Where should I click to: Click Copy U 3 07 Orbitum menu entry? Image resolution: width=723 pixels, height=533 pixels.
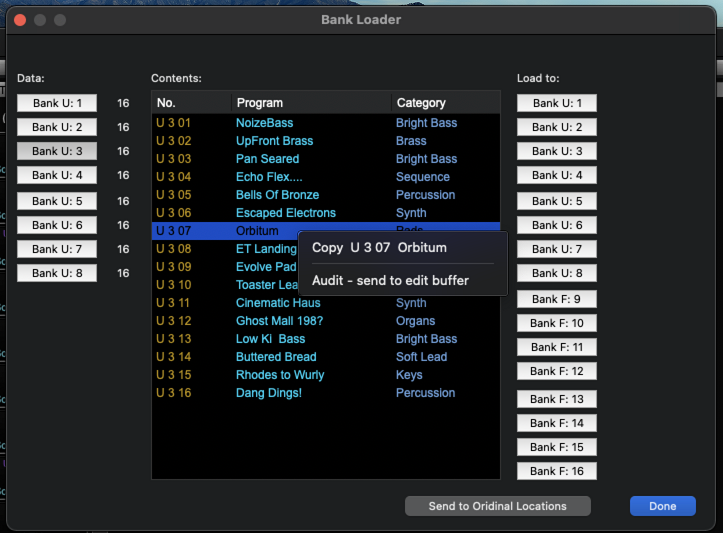pos(380,247)
